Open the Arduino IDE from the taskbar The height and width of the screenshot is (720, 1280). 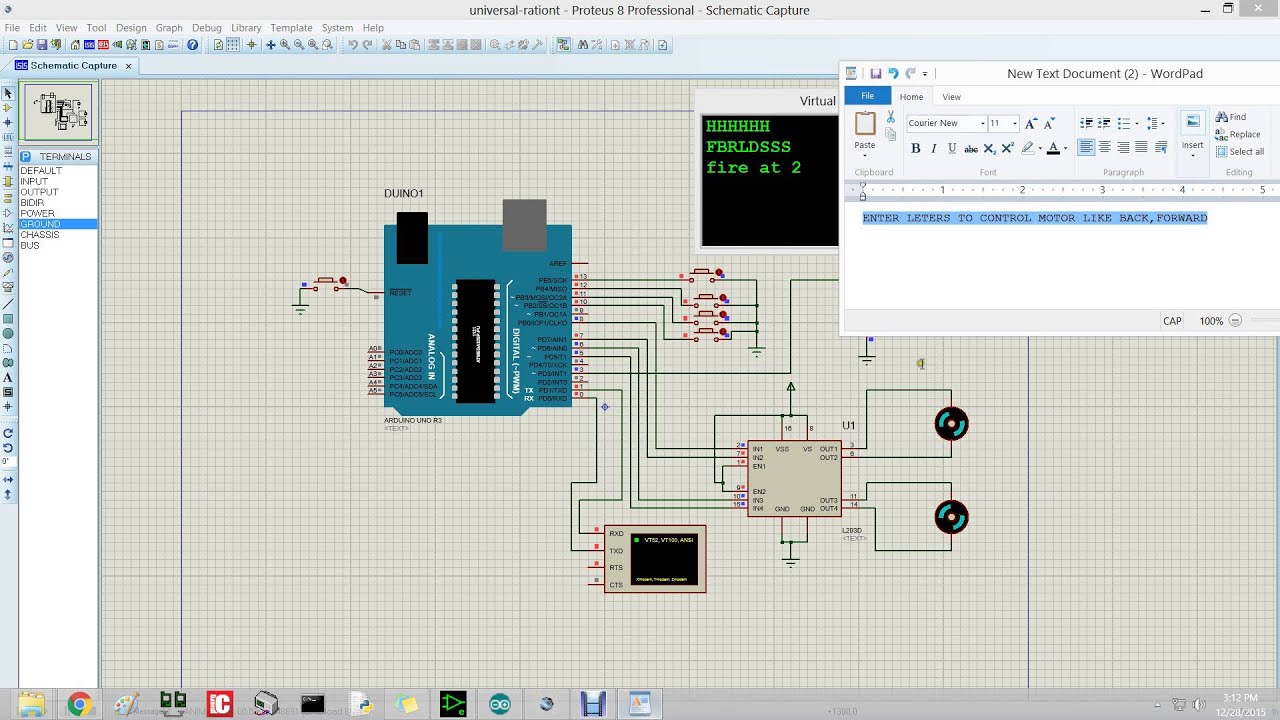point(499,705)
